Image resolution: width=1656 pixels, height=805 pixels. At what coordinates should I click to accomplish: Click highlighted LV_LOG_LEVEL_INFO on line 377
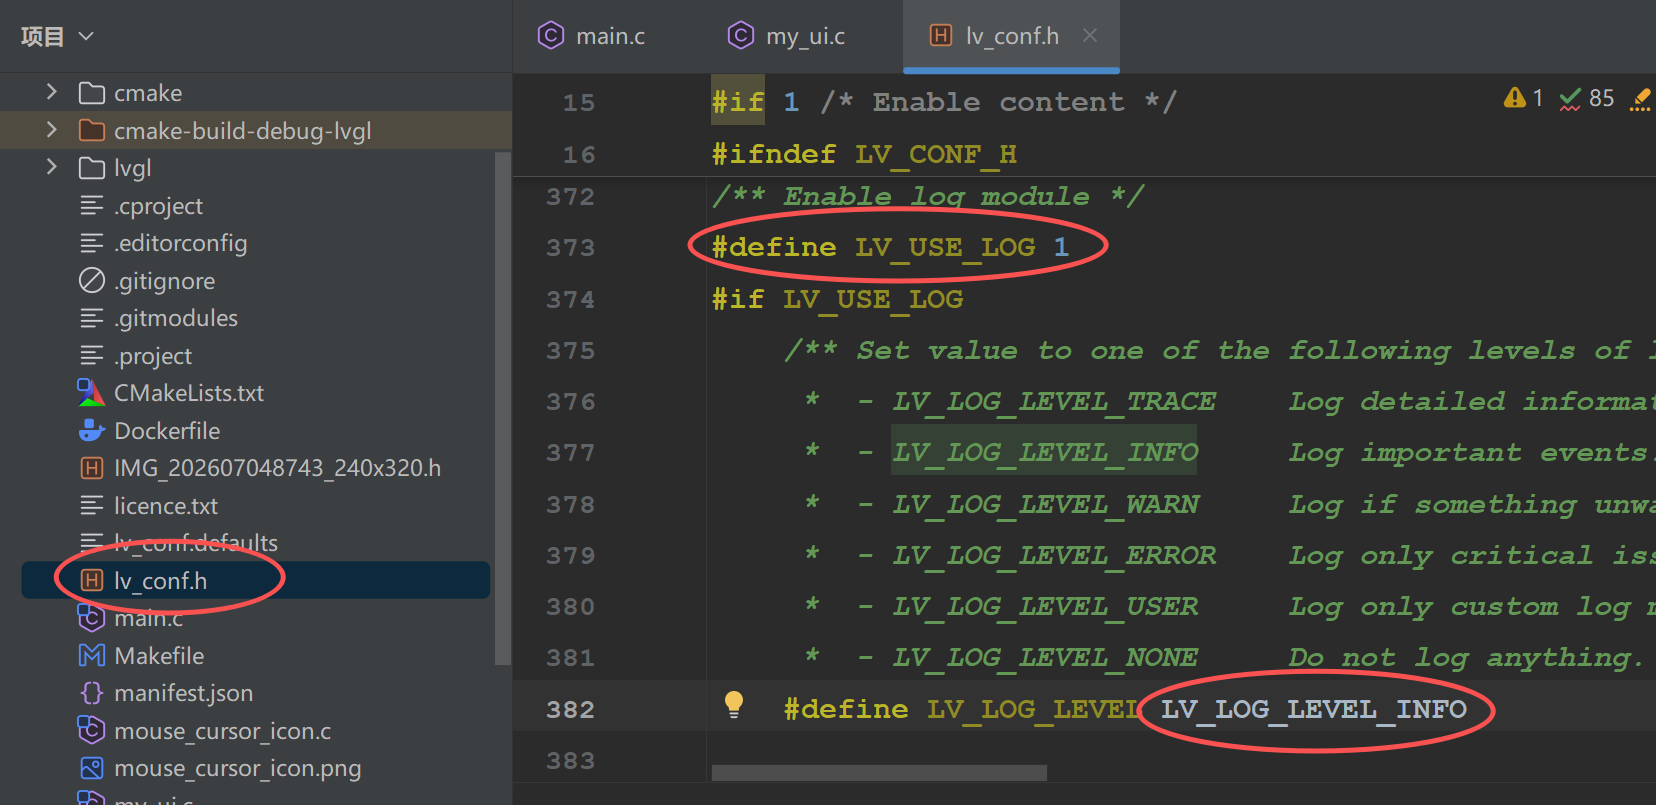(1045, 452)
